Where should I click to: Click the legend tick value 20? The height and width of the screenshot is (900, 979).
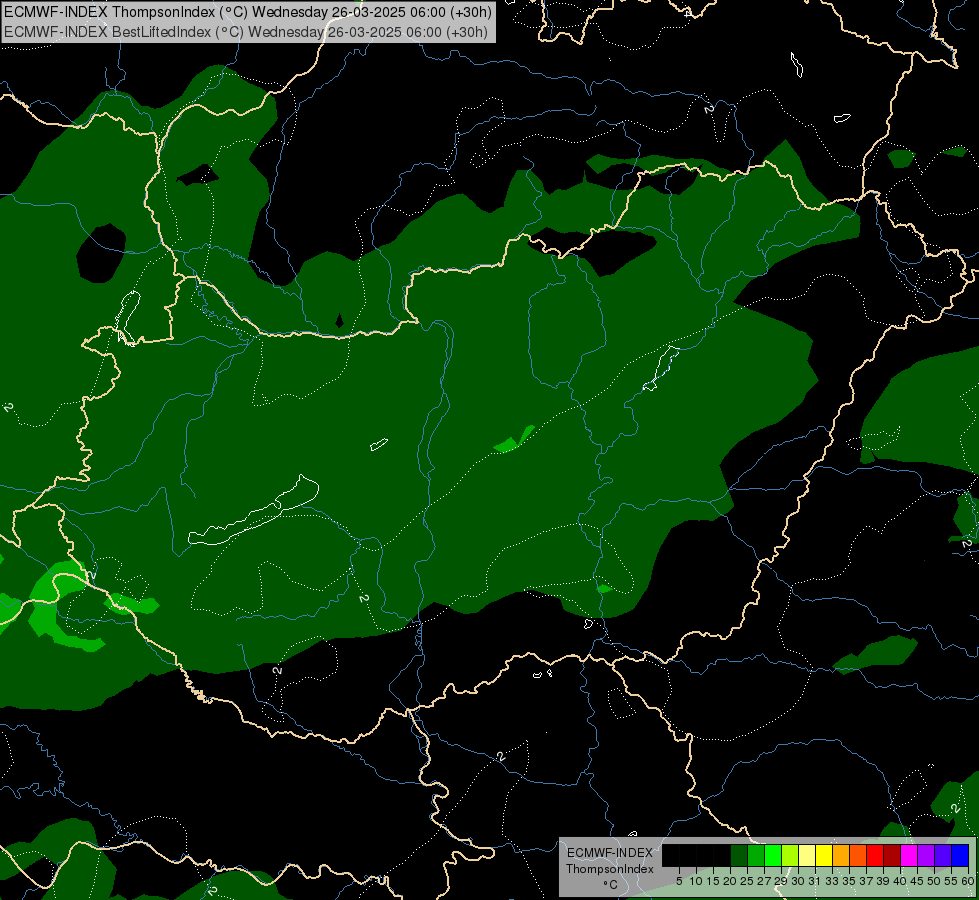(730, 881)
